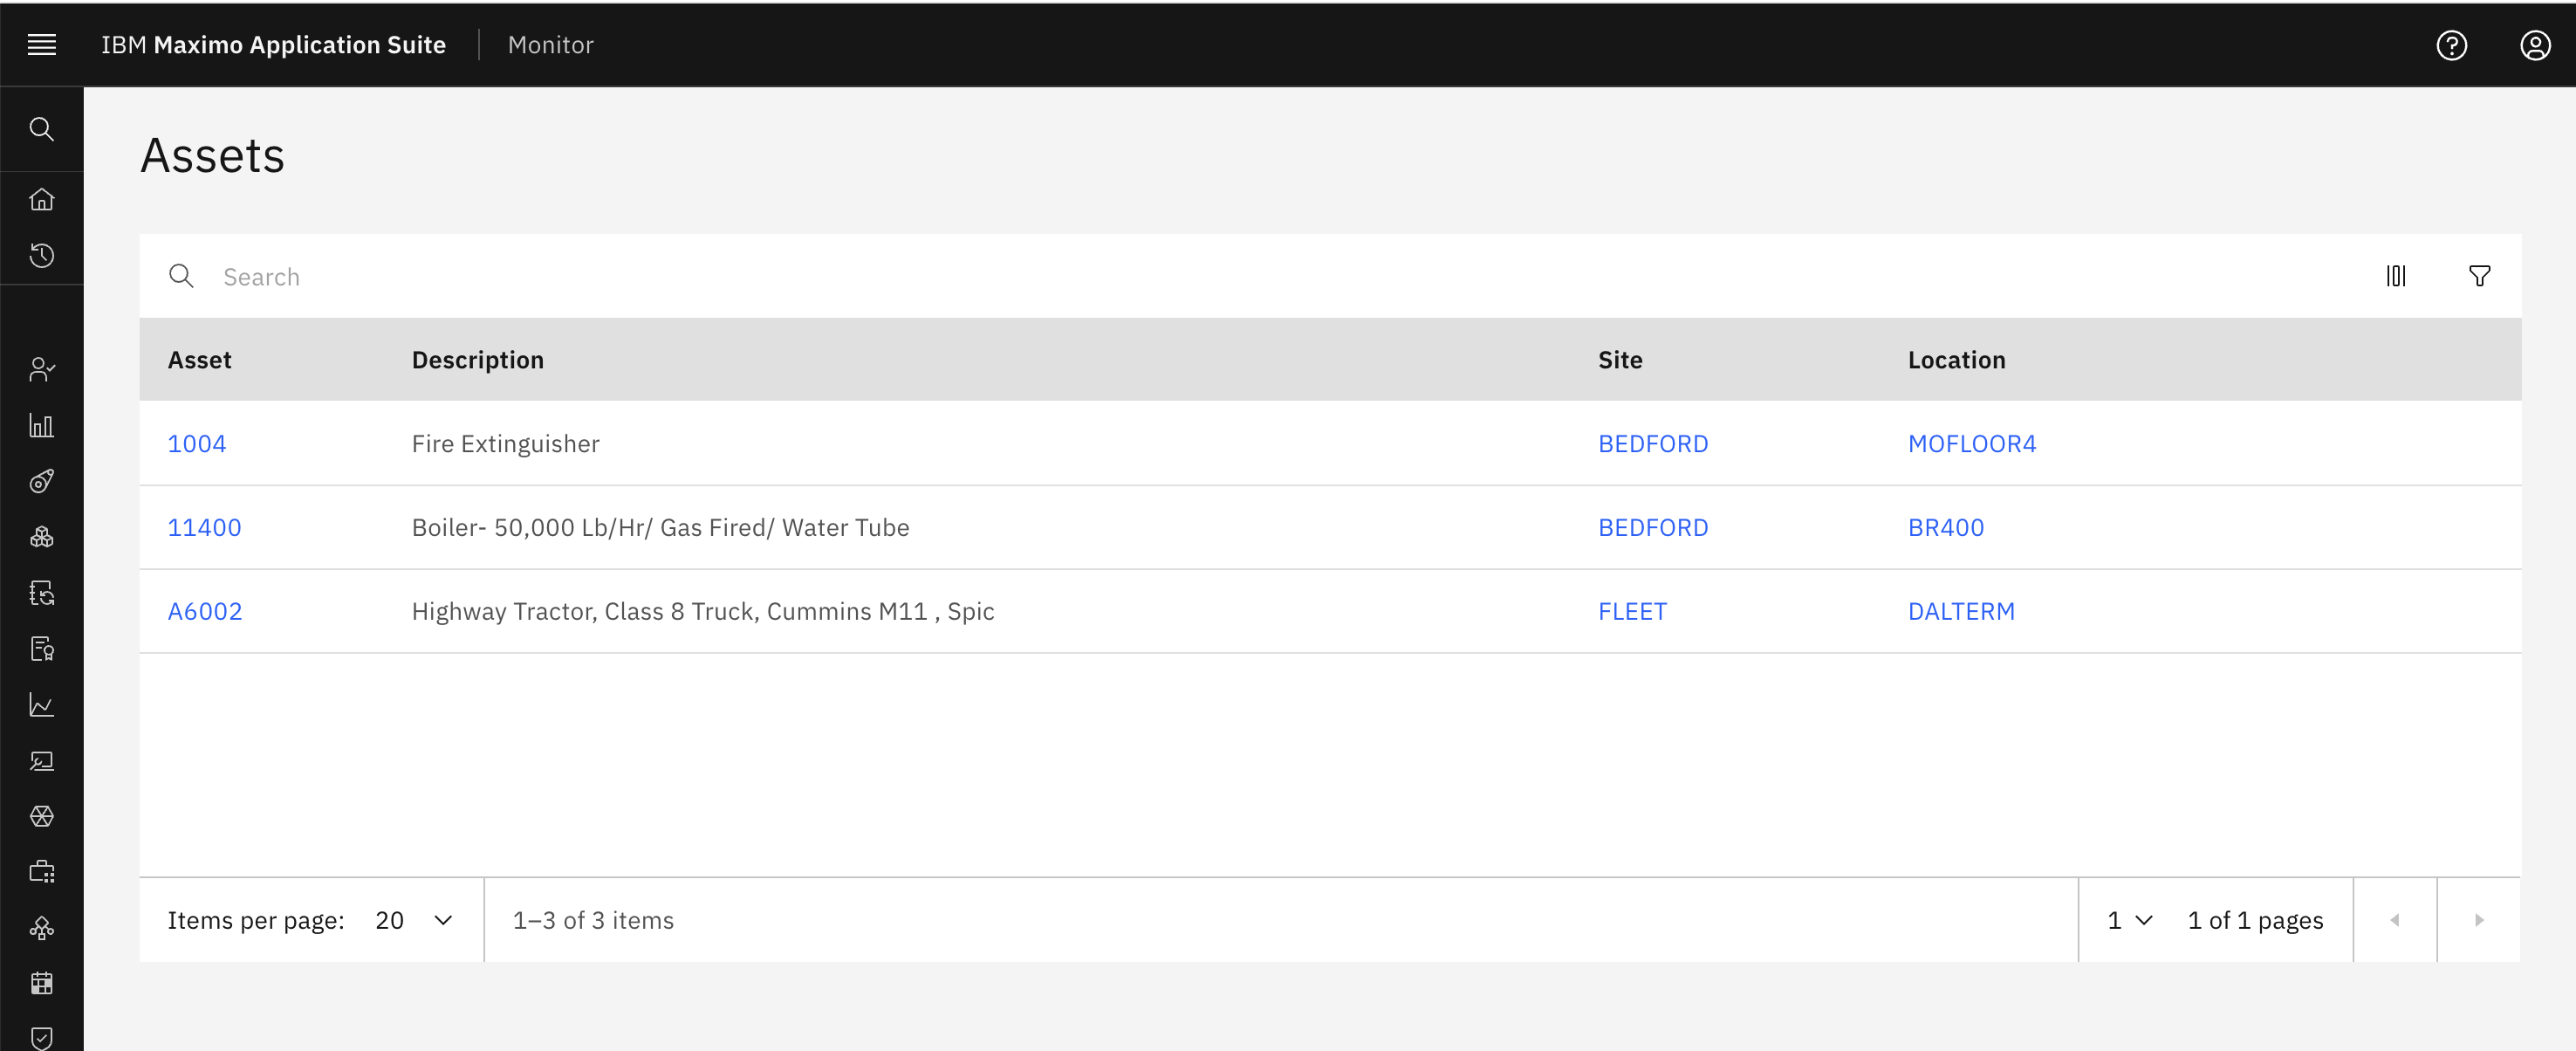The height and width of the screenshot is (1051, 2576).
Task: Go to home via sidebar house icon
Action: pos(41,199)
